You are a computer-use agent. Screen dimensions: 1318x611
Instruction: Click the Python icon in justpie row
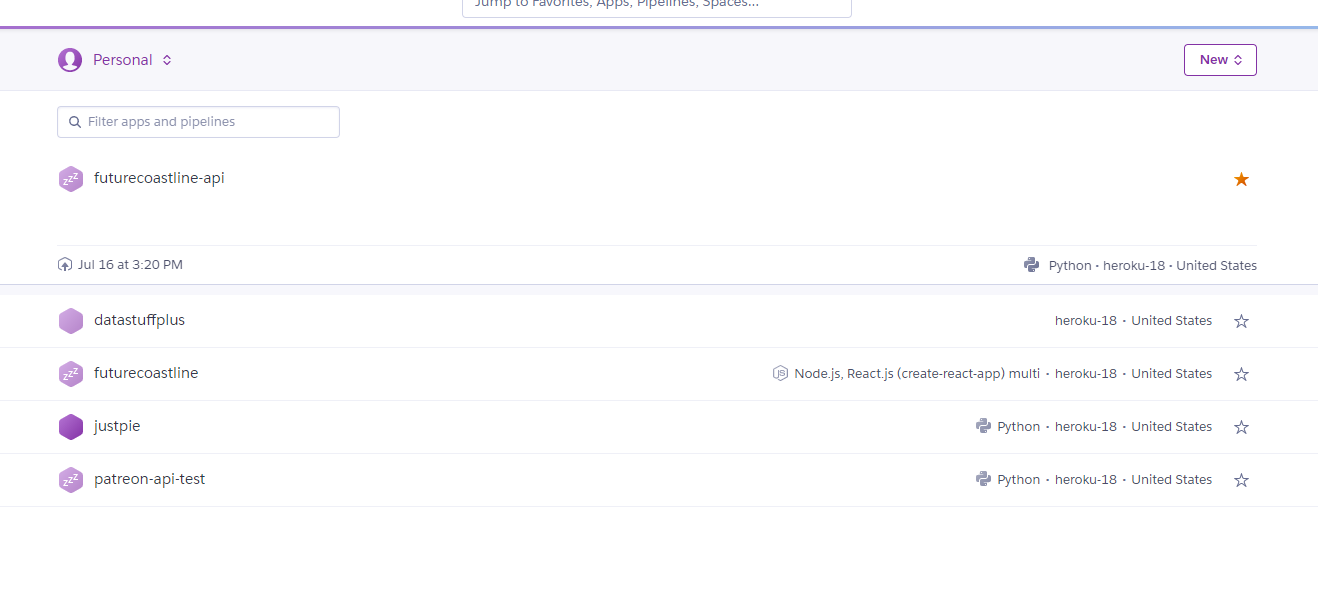pyautogui.click(x=984, y=426)
